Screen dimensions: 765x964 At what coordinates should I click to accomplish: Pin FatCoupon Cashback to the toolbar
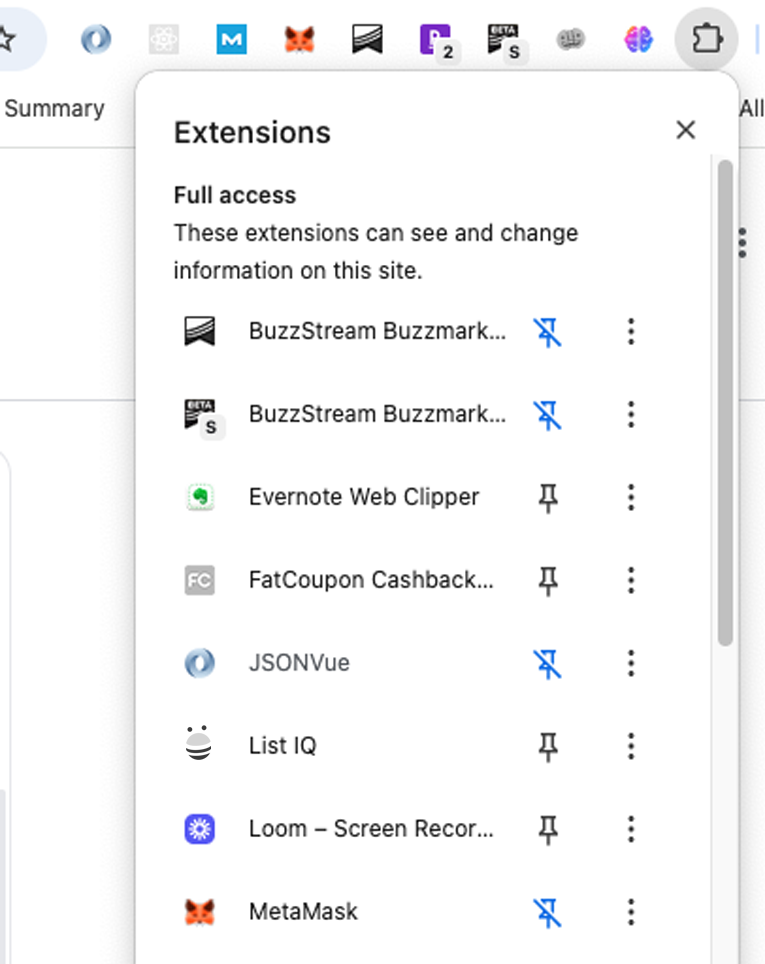(547, 580)
